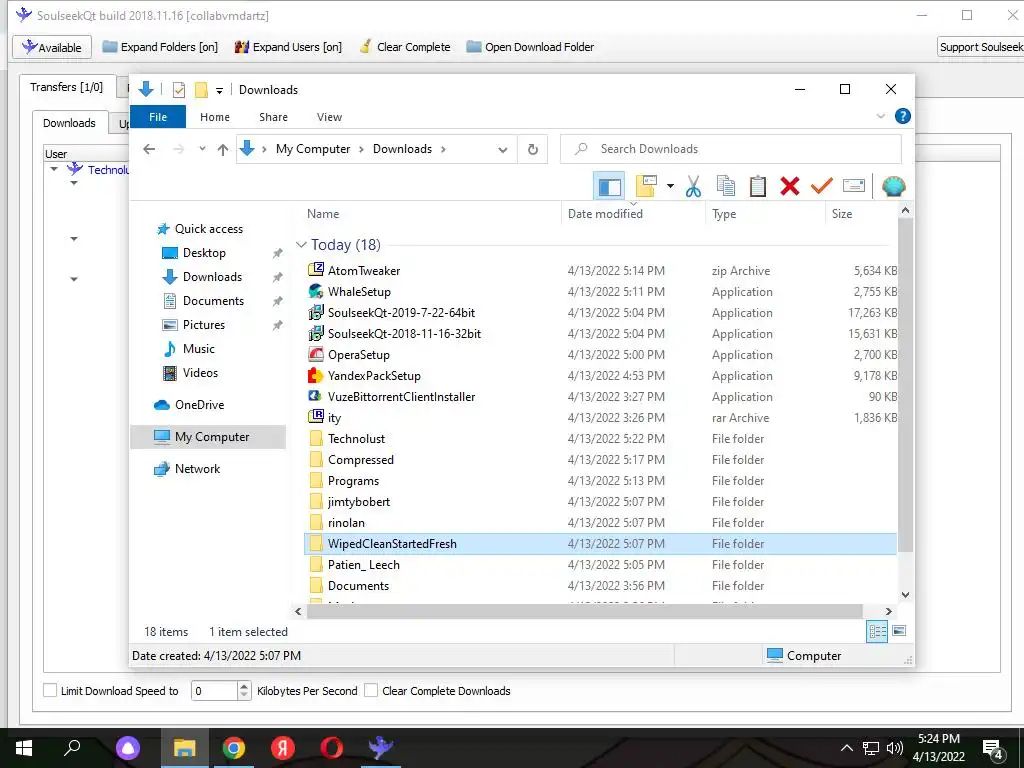This screenshot has height=768, width=1024.
Task: Click the red X Delete icon
Action: (x=790, y=187)
